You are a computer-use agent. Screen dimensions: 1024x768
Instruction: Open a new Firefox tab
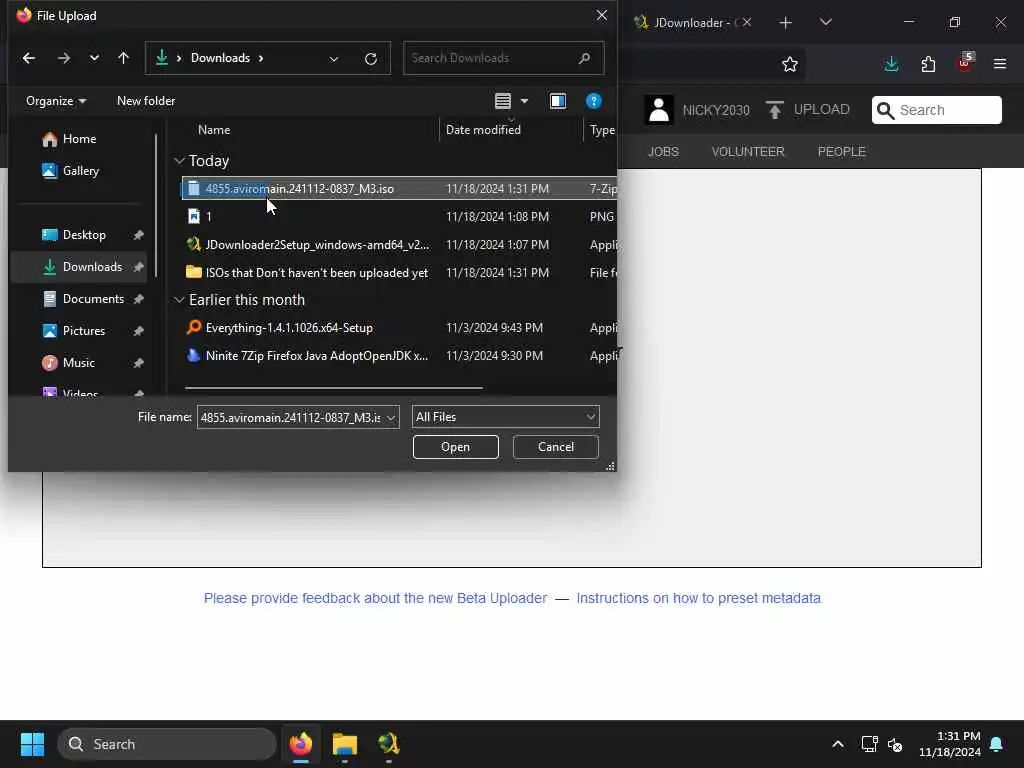click(786, 23)
